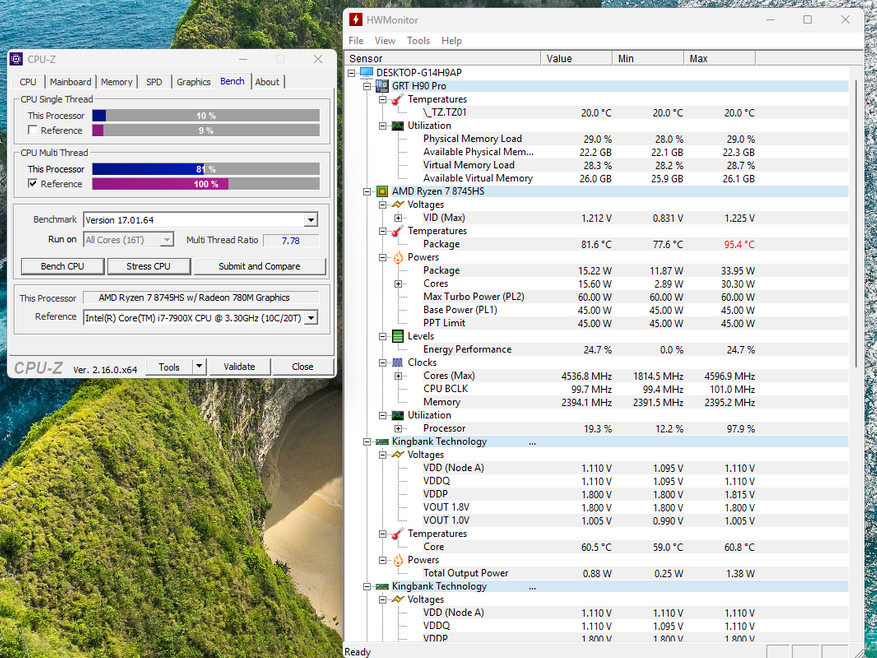Image resolution: width=877 pixels, height=658 pixels.
Task: Open the View menu in HWMonitor
Action: (385, 41)
